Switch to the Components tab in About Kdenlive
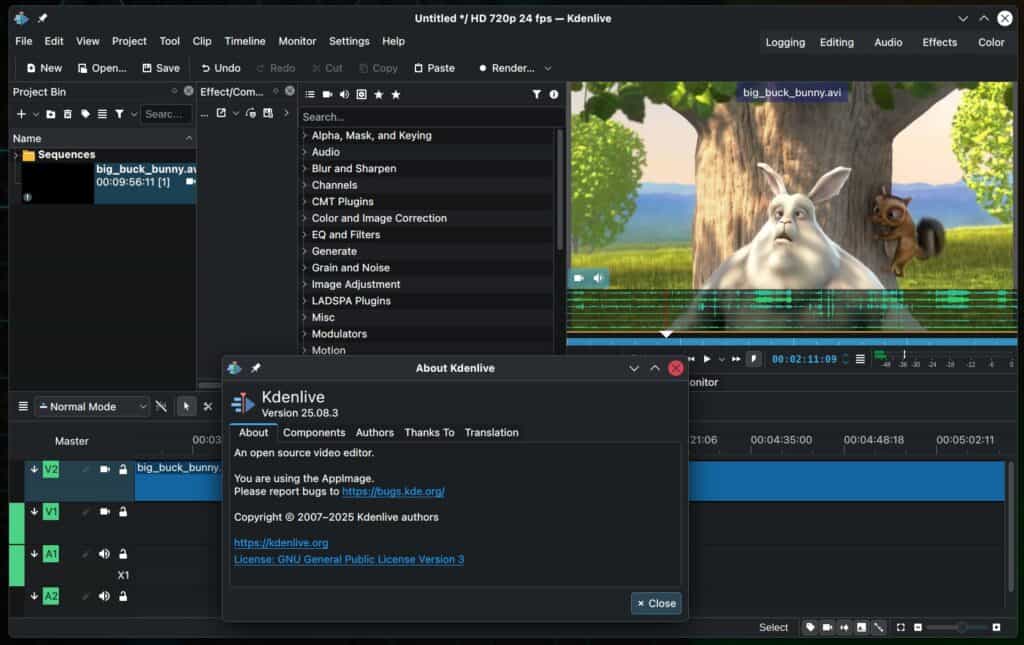The width and height of the screenshot is (1024, 645). (314, 432)
